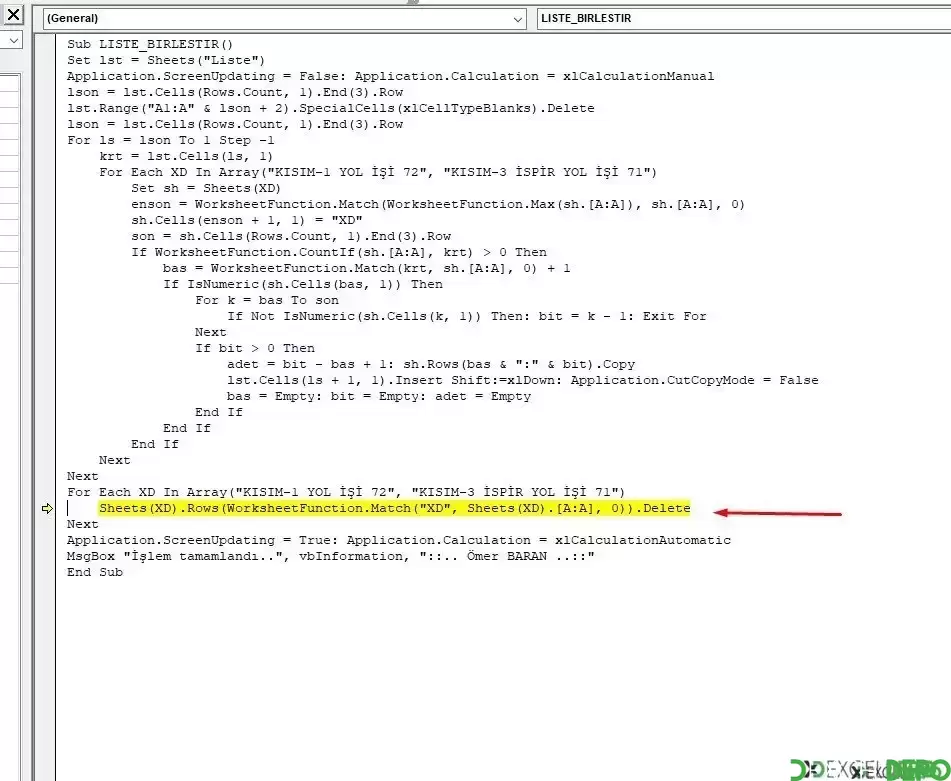Open the LISTE_BIRLESTIR procedure dropdown
This screenshot has height=781, width=951.
744,19
